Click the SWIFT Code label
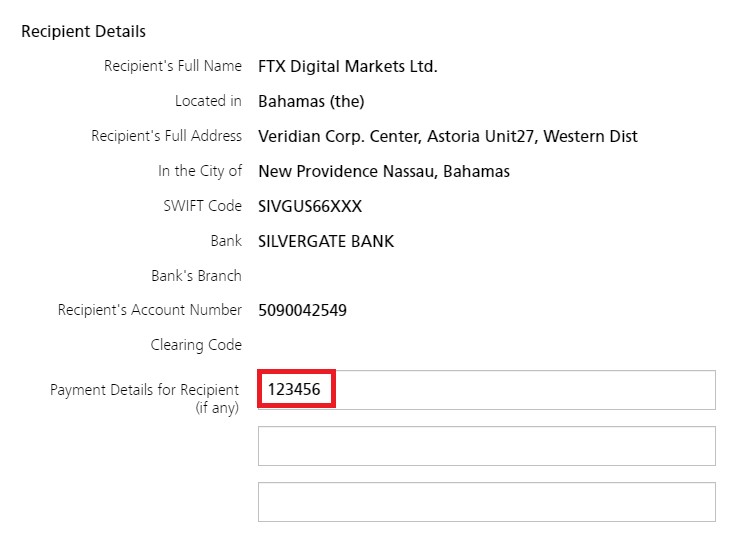Screen dimensions: 737x533 click(203, 206)
